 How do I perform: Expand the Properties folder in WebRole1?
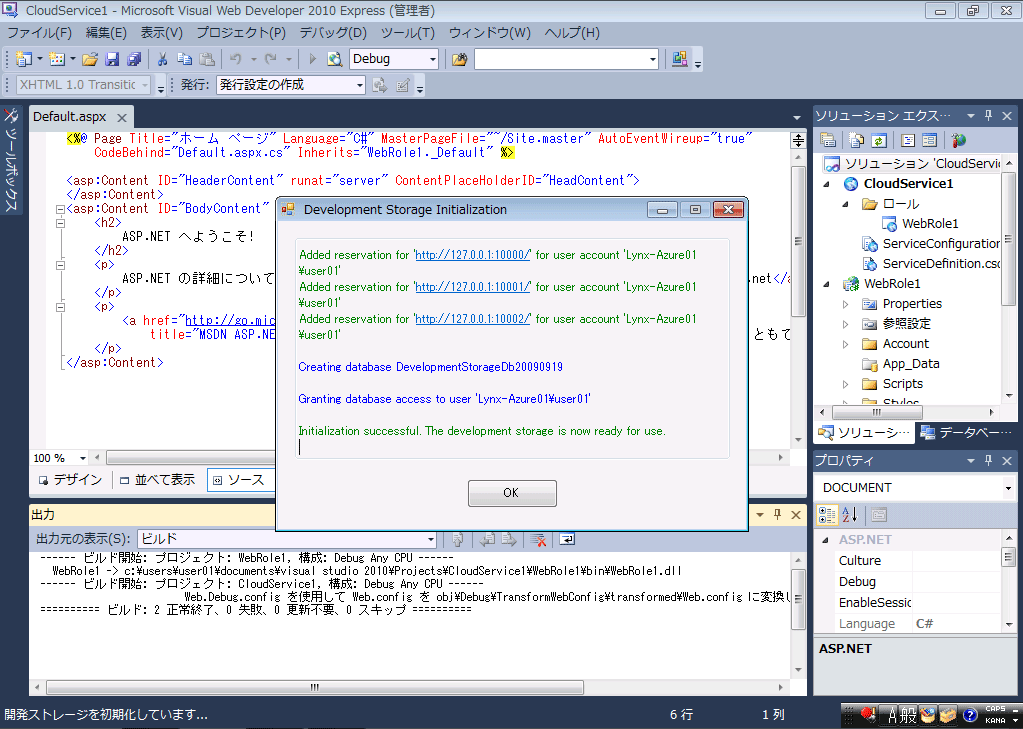pyautogui.click(x=846, y=304)
